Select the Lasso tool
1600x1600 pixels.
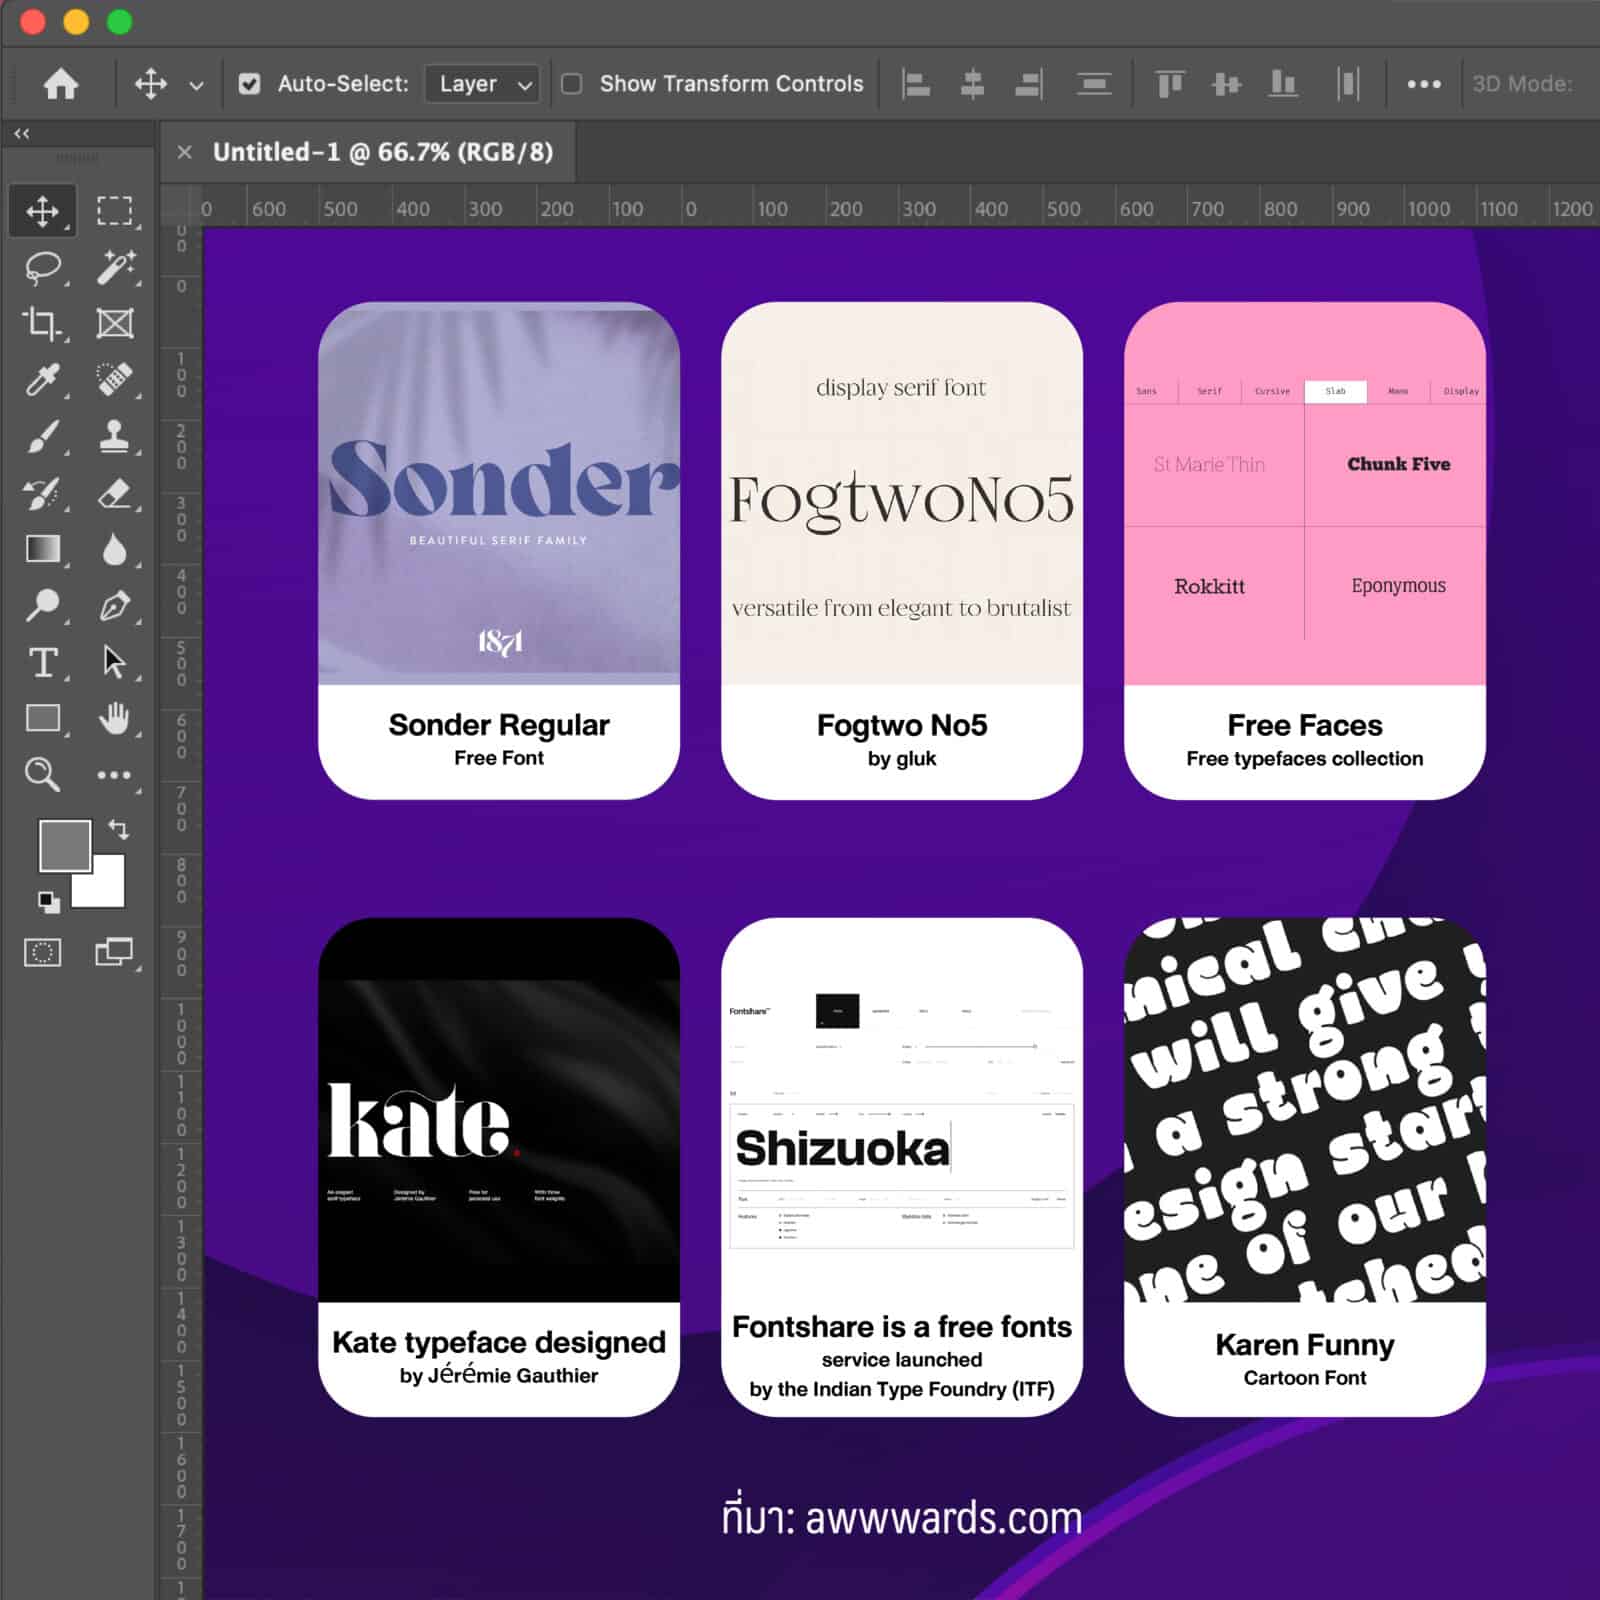(x=42, y=268)
